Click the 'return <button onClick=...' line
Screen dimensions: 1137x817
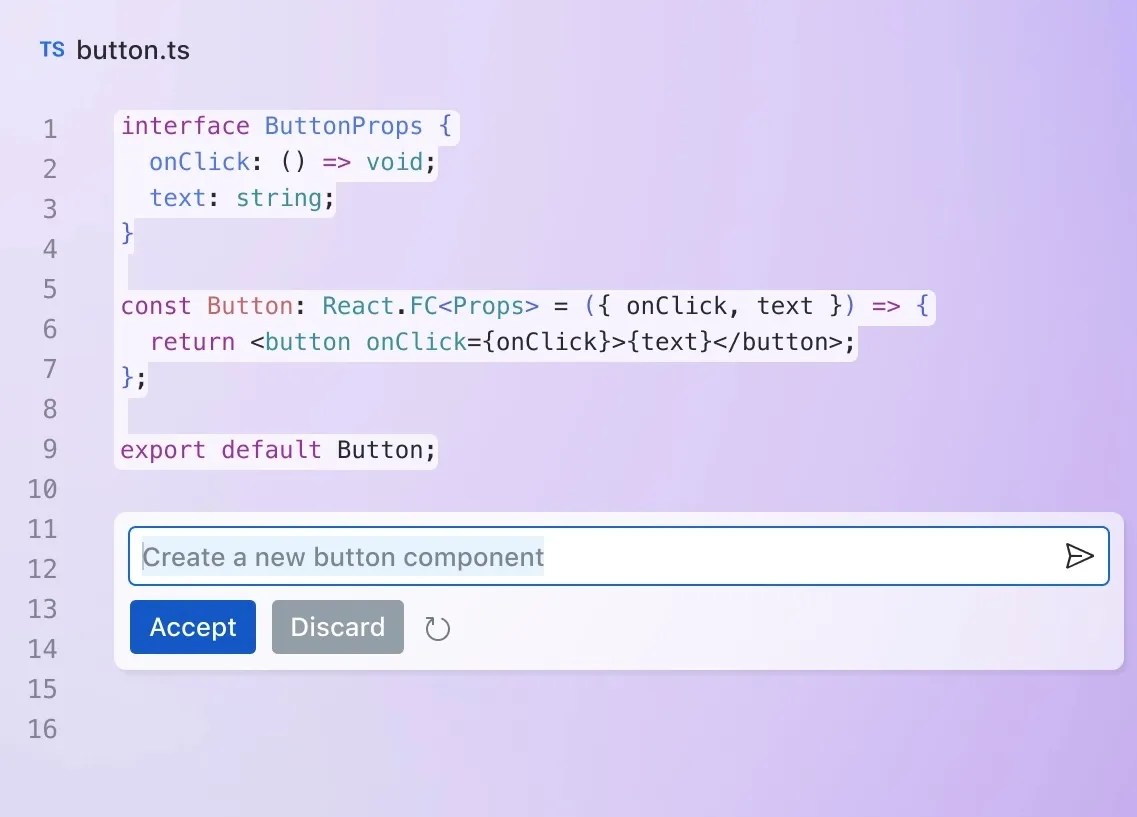coord(503,341)
